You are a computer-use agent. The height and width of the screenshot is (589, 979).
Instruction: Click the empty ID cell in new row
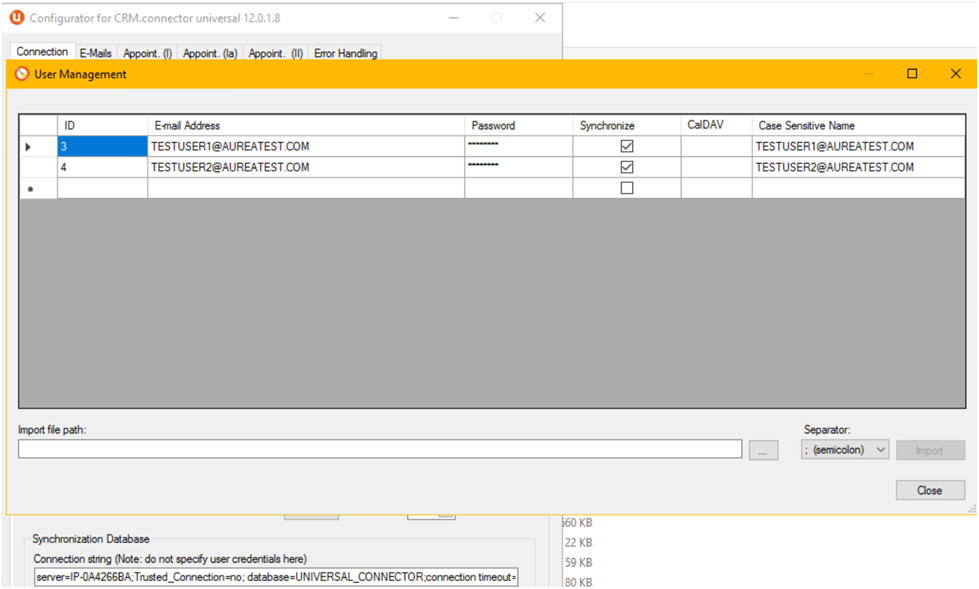tap(102, 189)
